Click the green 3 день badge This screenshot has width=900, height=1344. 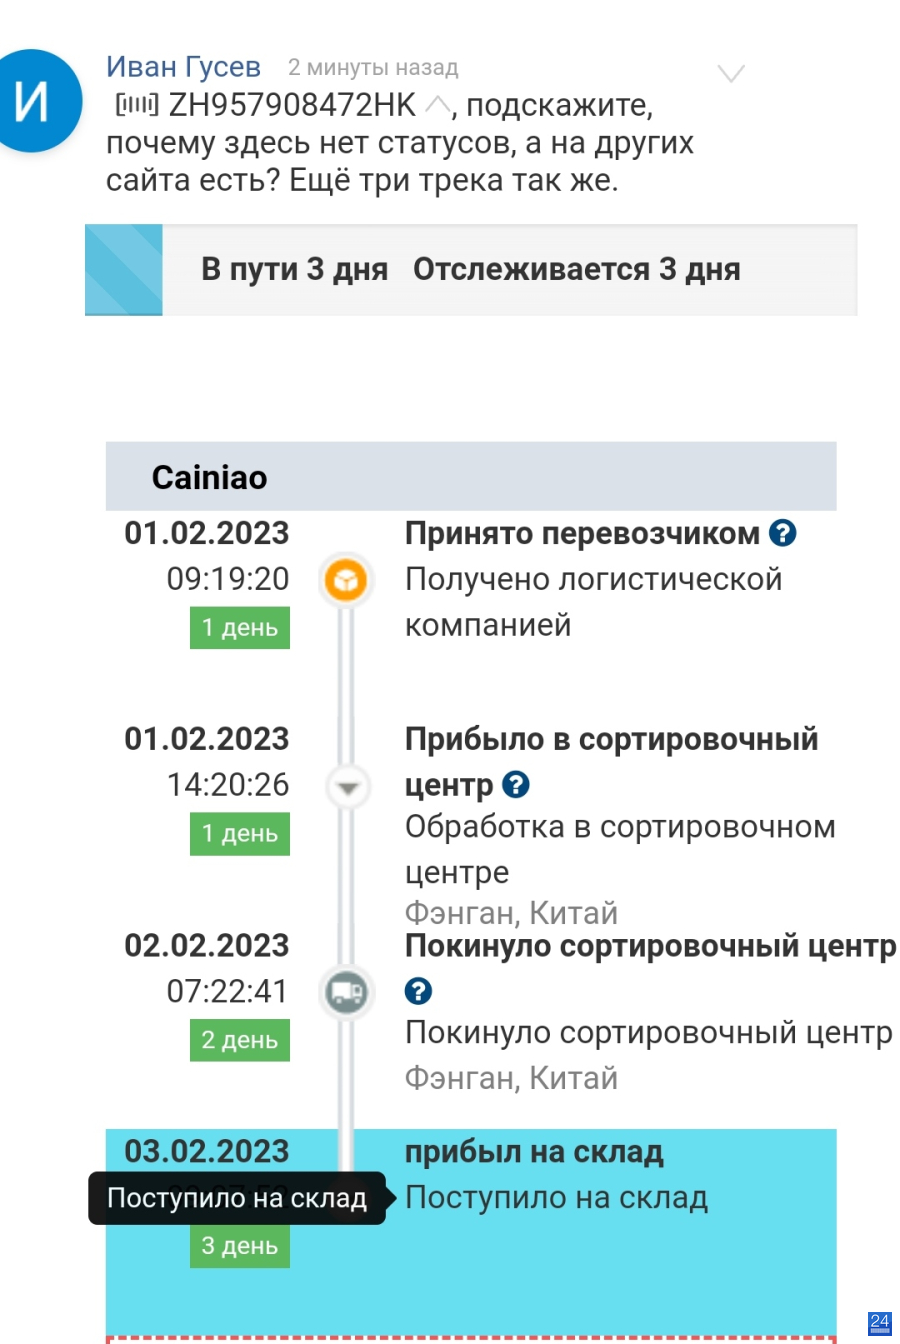(240, 1246)
